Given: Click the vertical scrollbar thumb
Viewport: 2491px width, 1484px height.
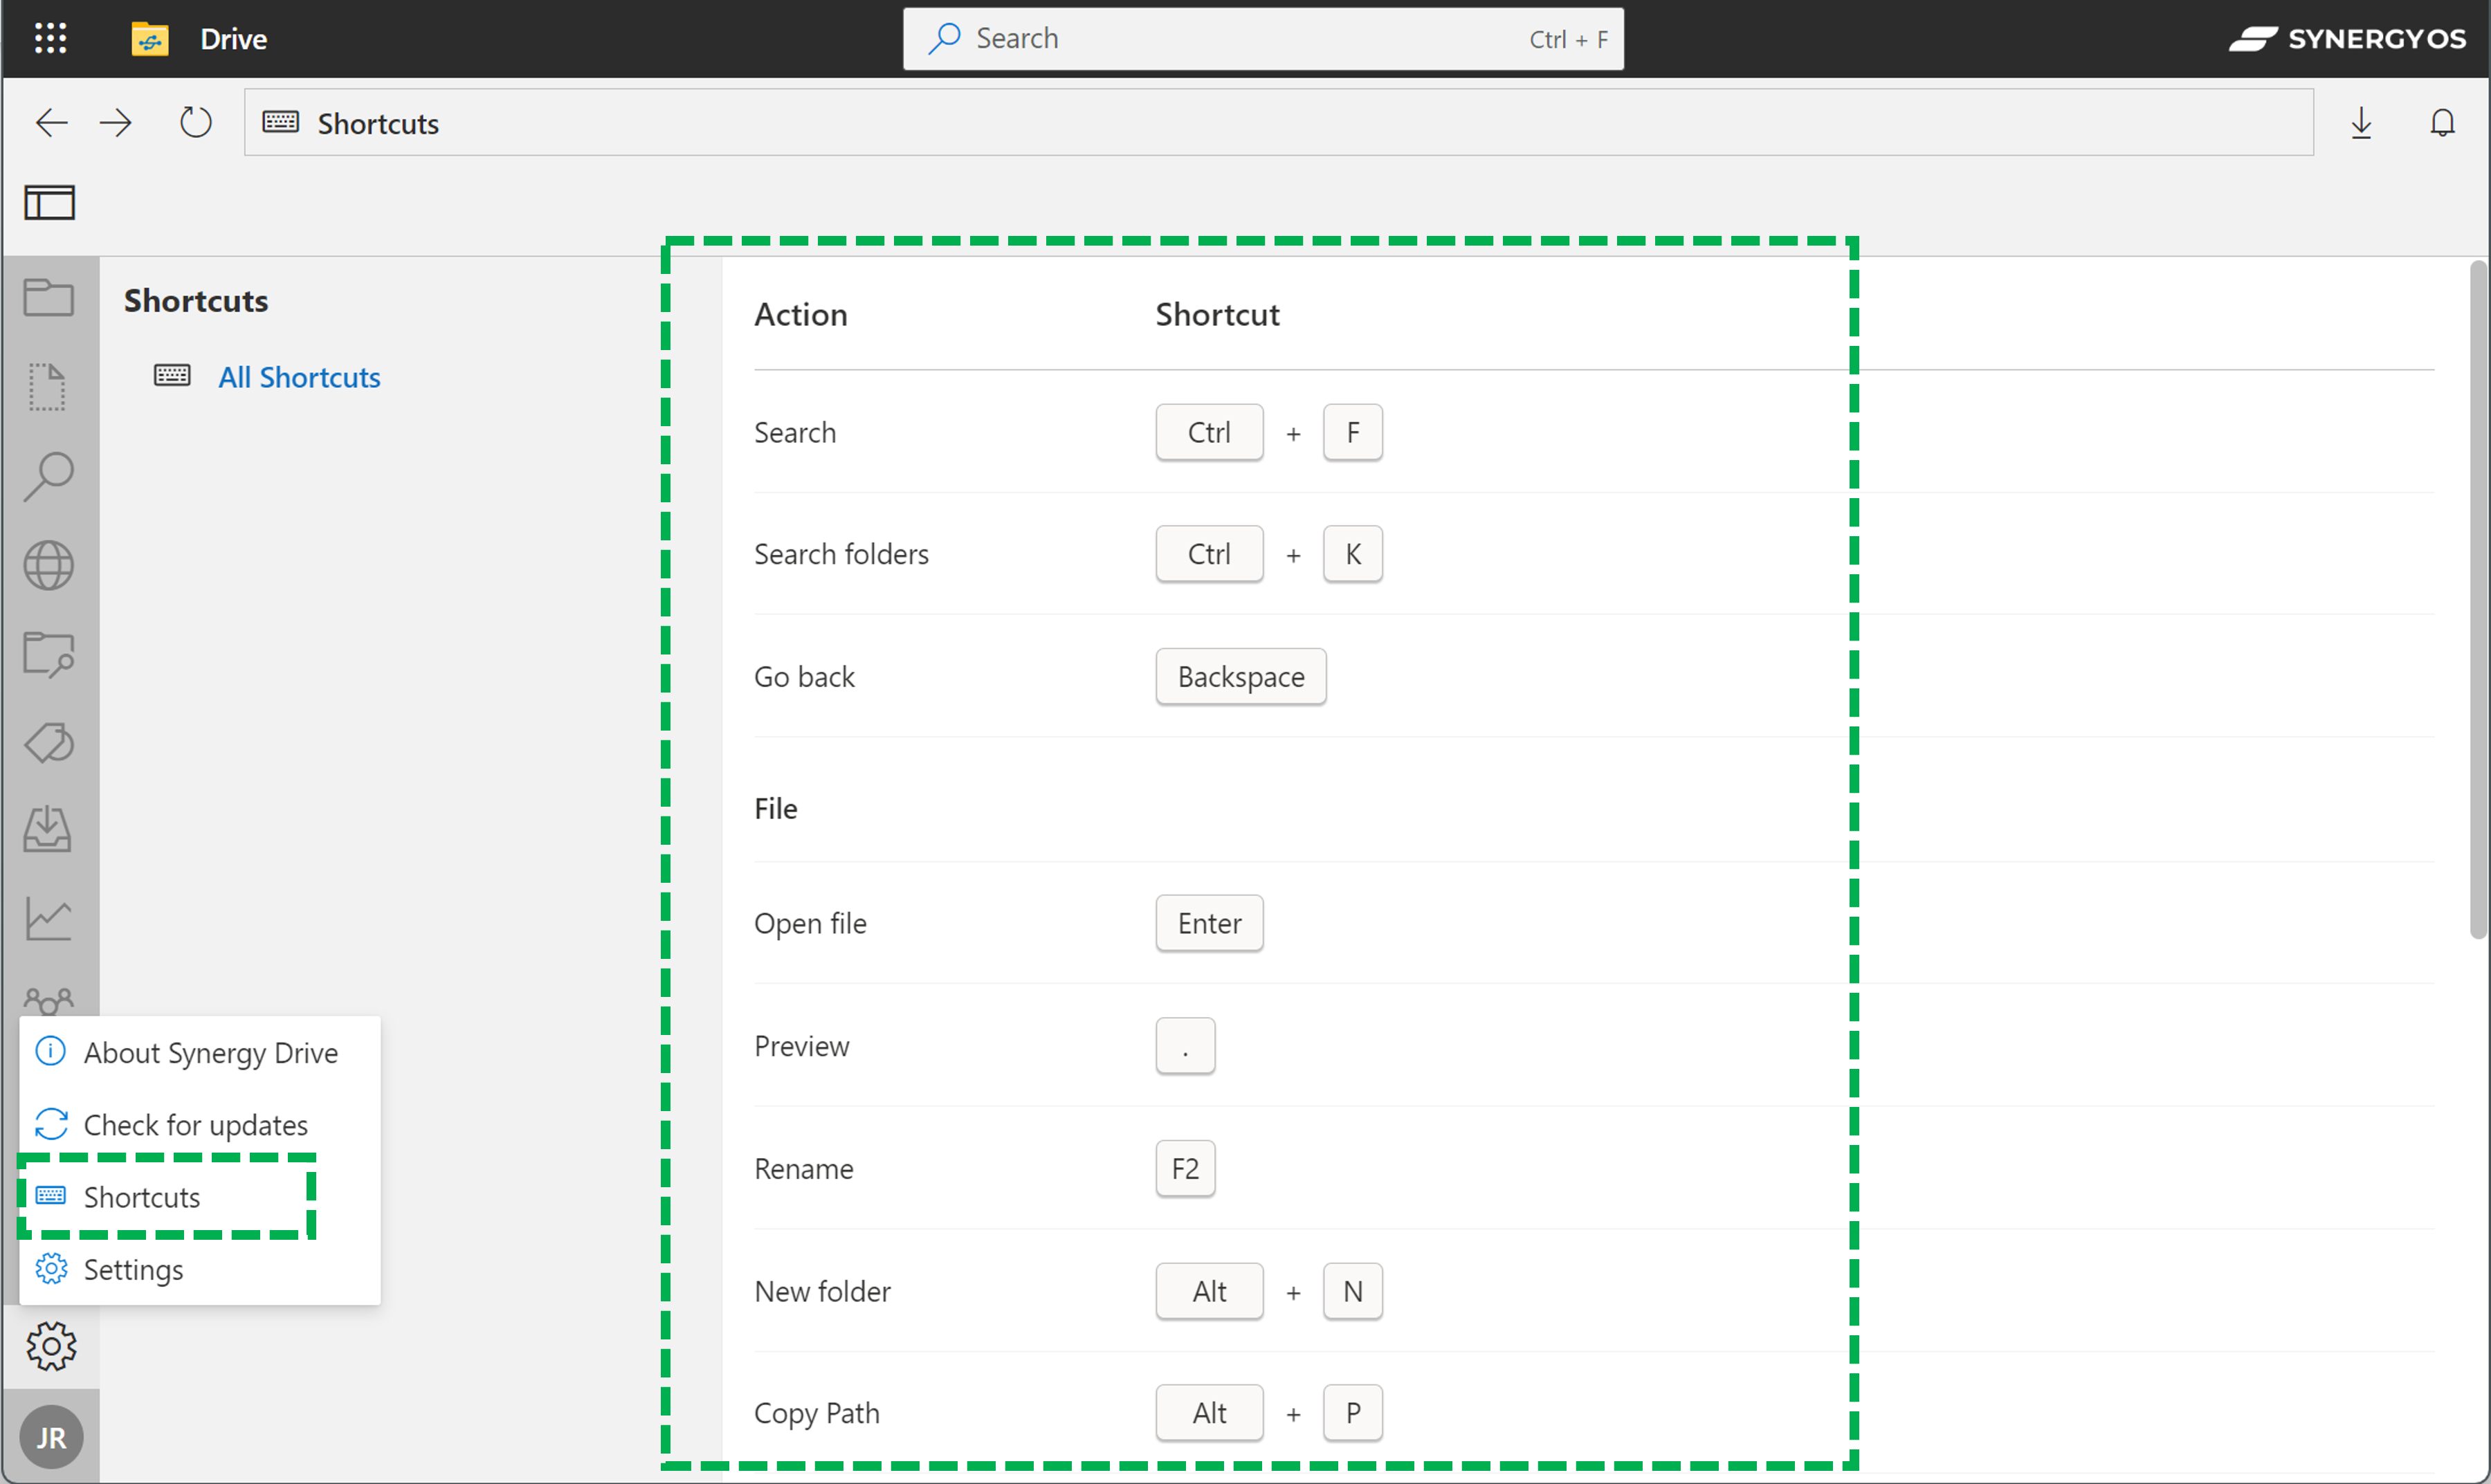Looking at the screenshot, I should coord(2478,600).
